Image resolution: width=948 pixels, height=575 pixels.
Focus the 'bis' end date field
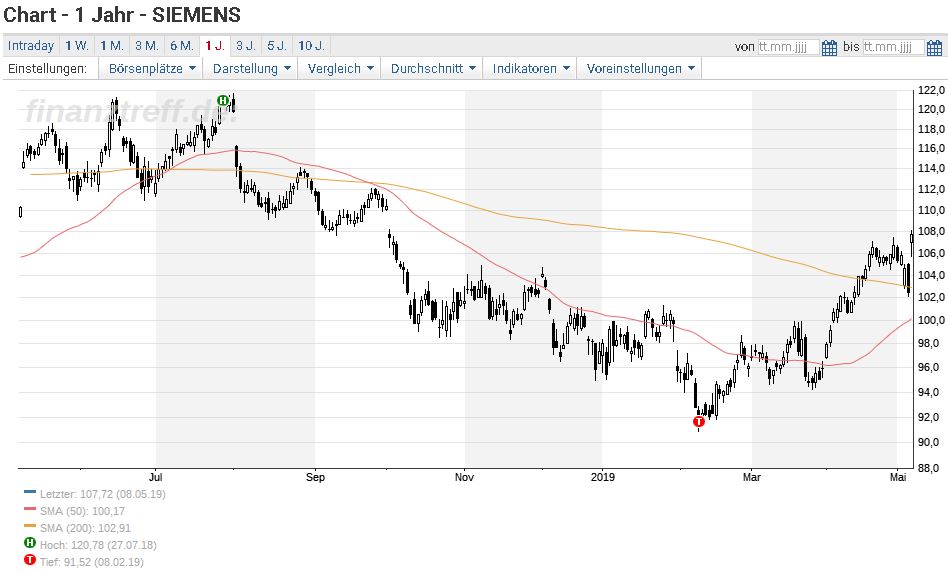tap(894, 47)
